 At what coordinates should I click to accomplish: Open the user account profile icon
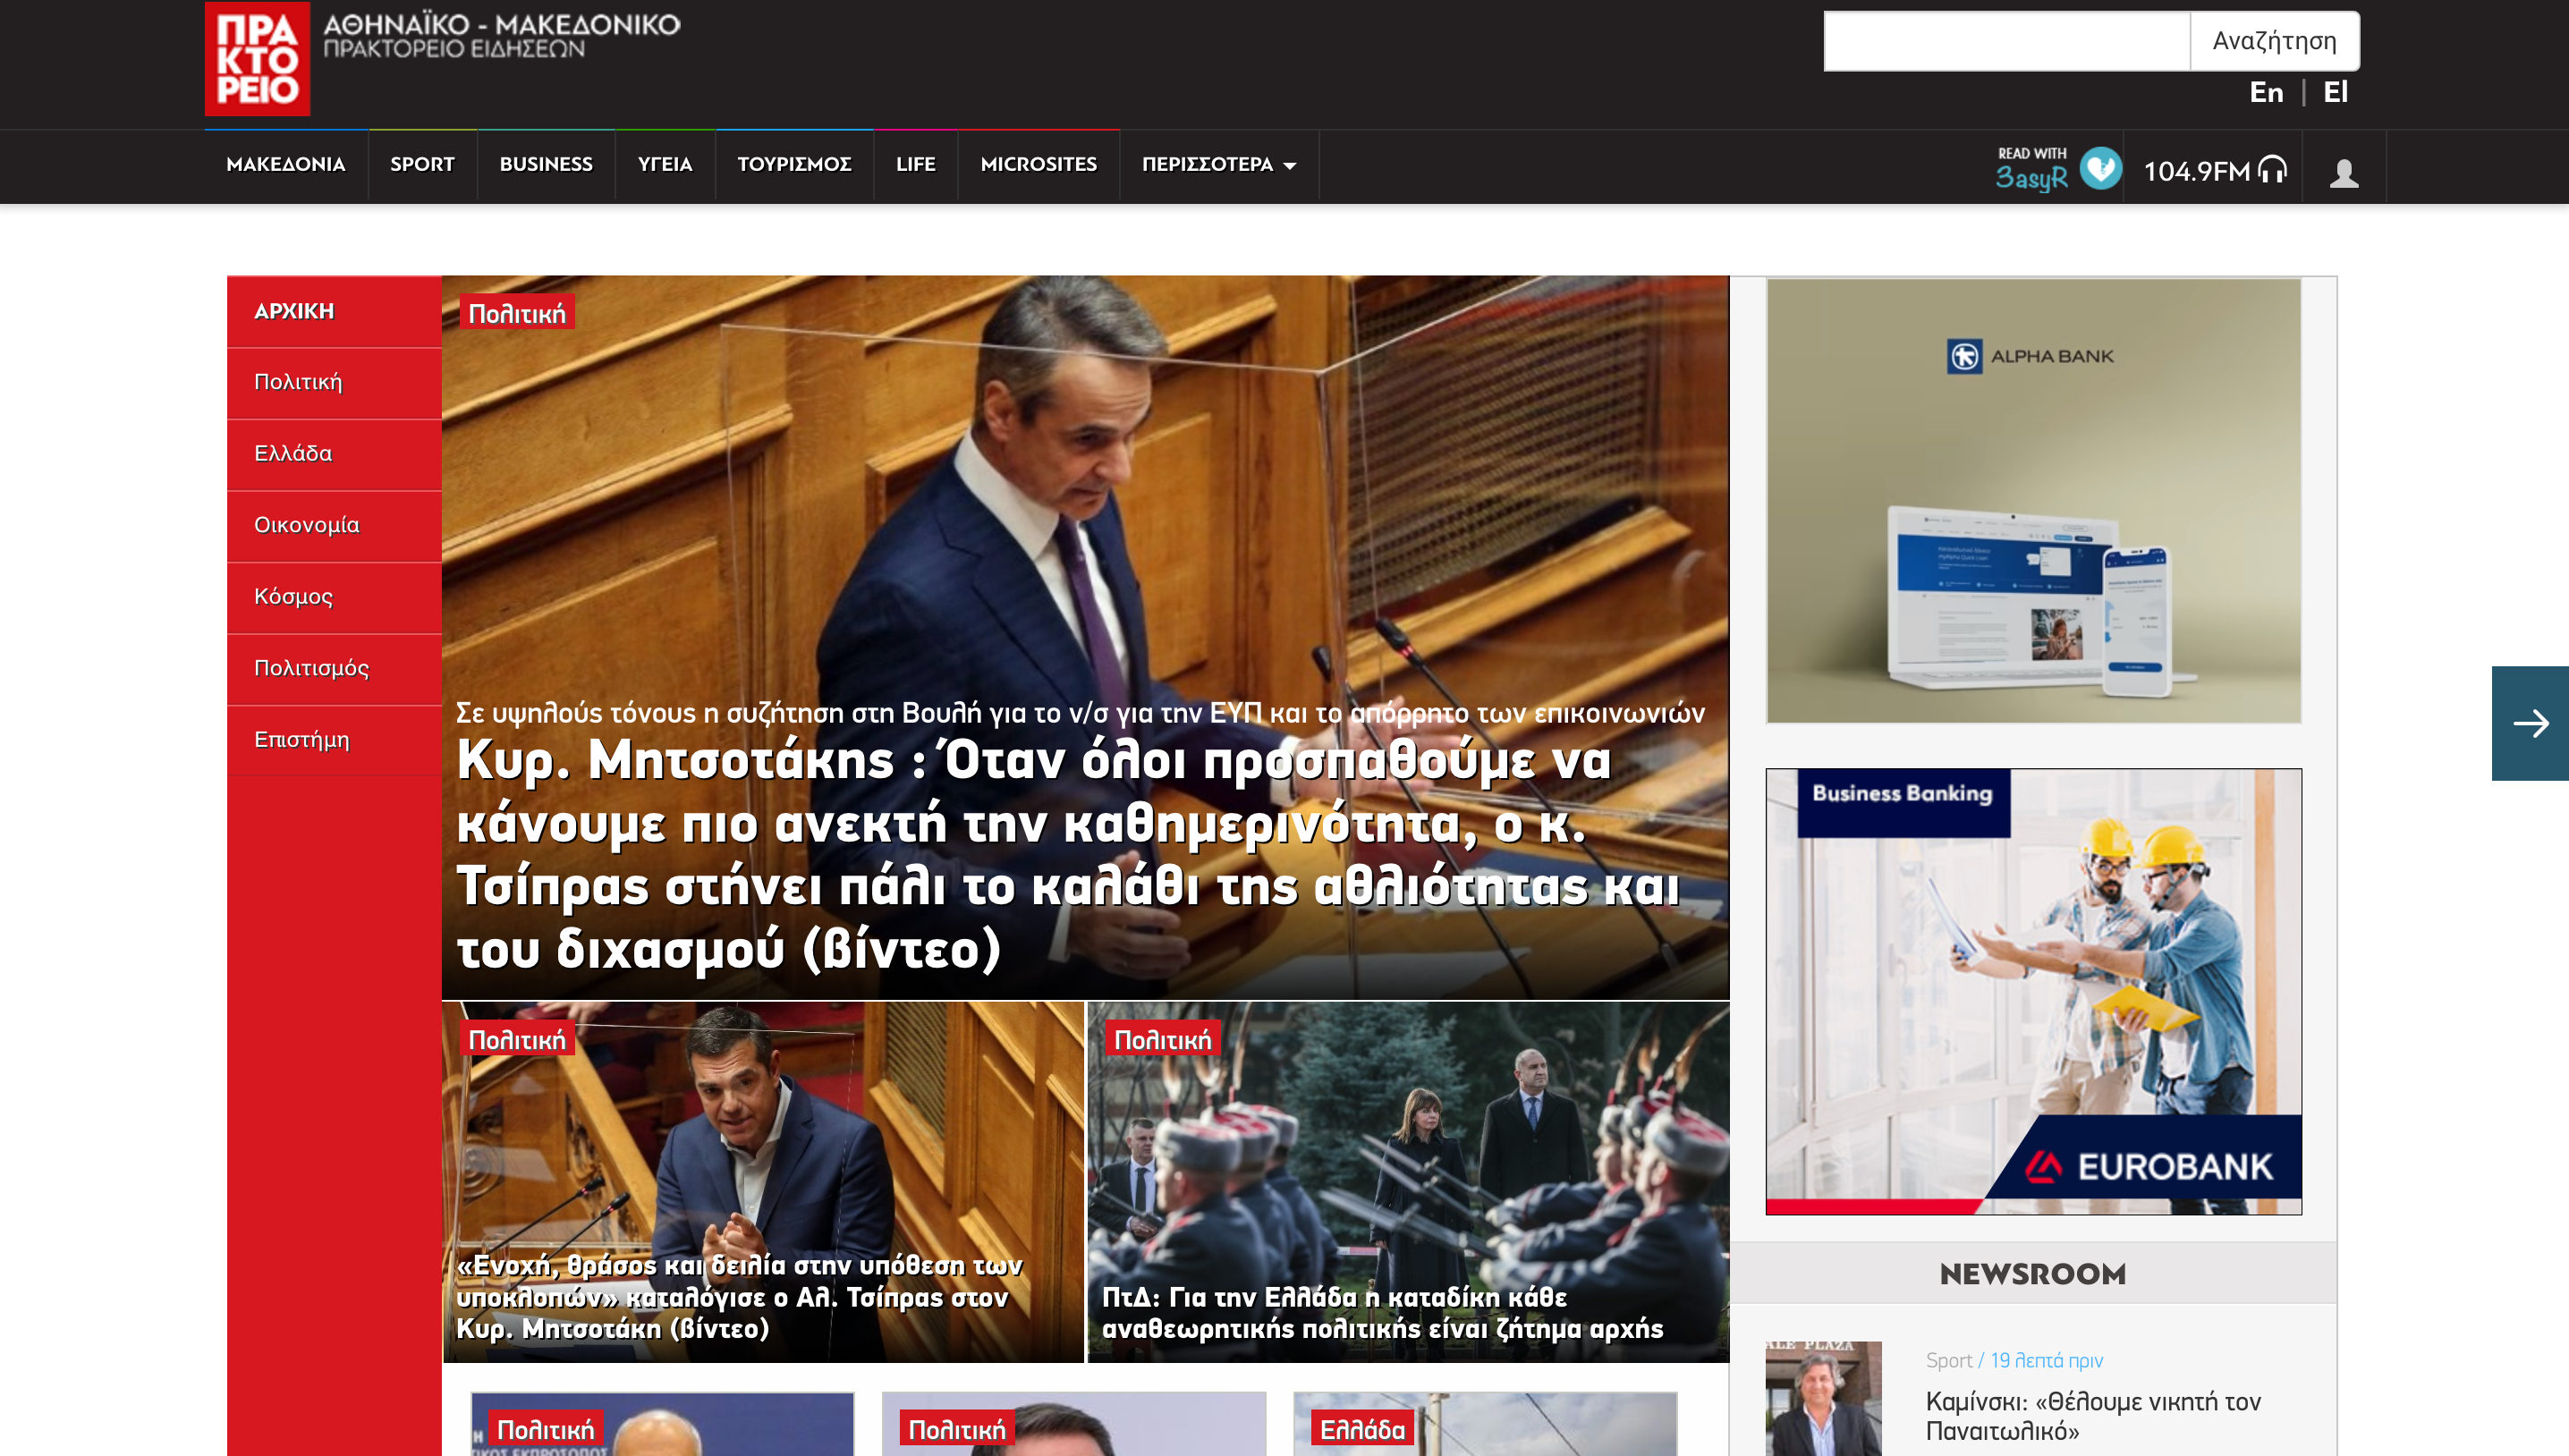coord(2343,173)
